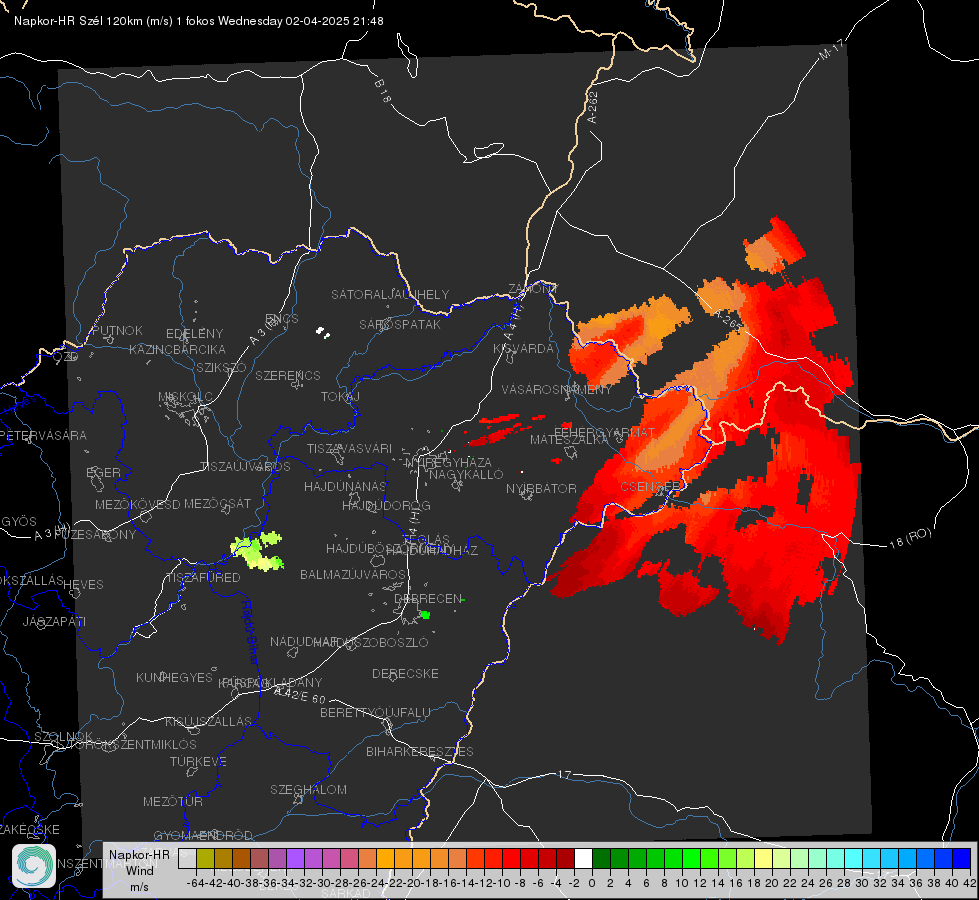This screenshot has width=979, height=900.
Task: Click the JASZAPATI label
Action: (54, 621)
